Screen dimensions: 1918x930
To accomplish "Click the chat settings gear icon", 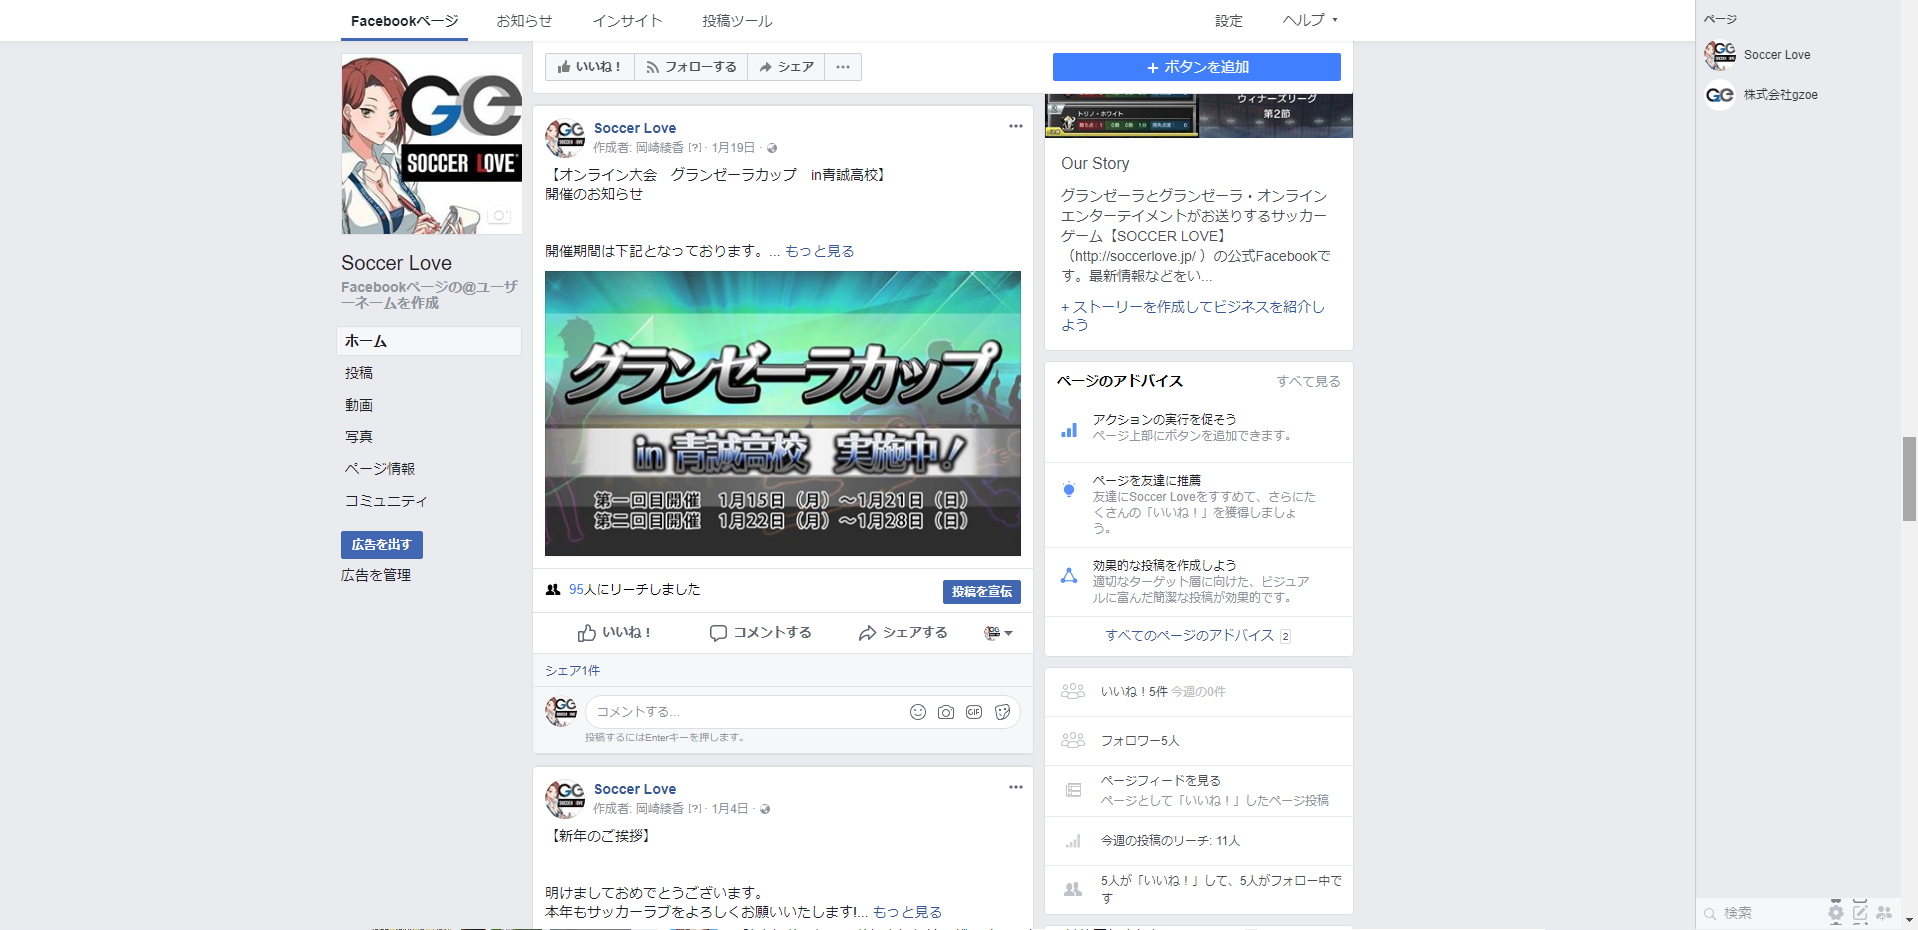I will click(1835, 912).
